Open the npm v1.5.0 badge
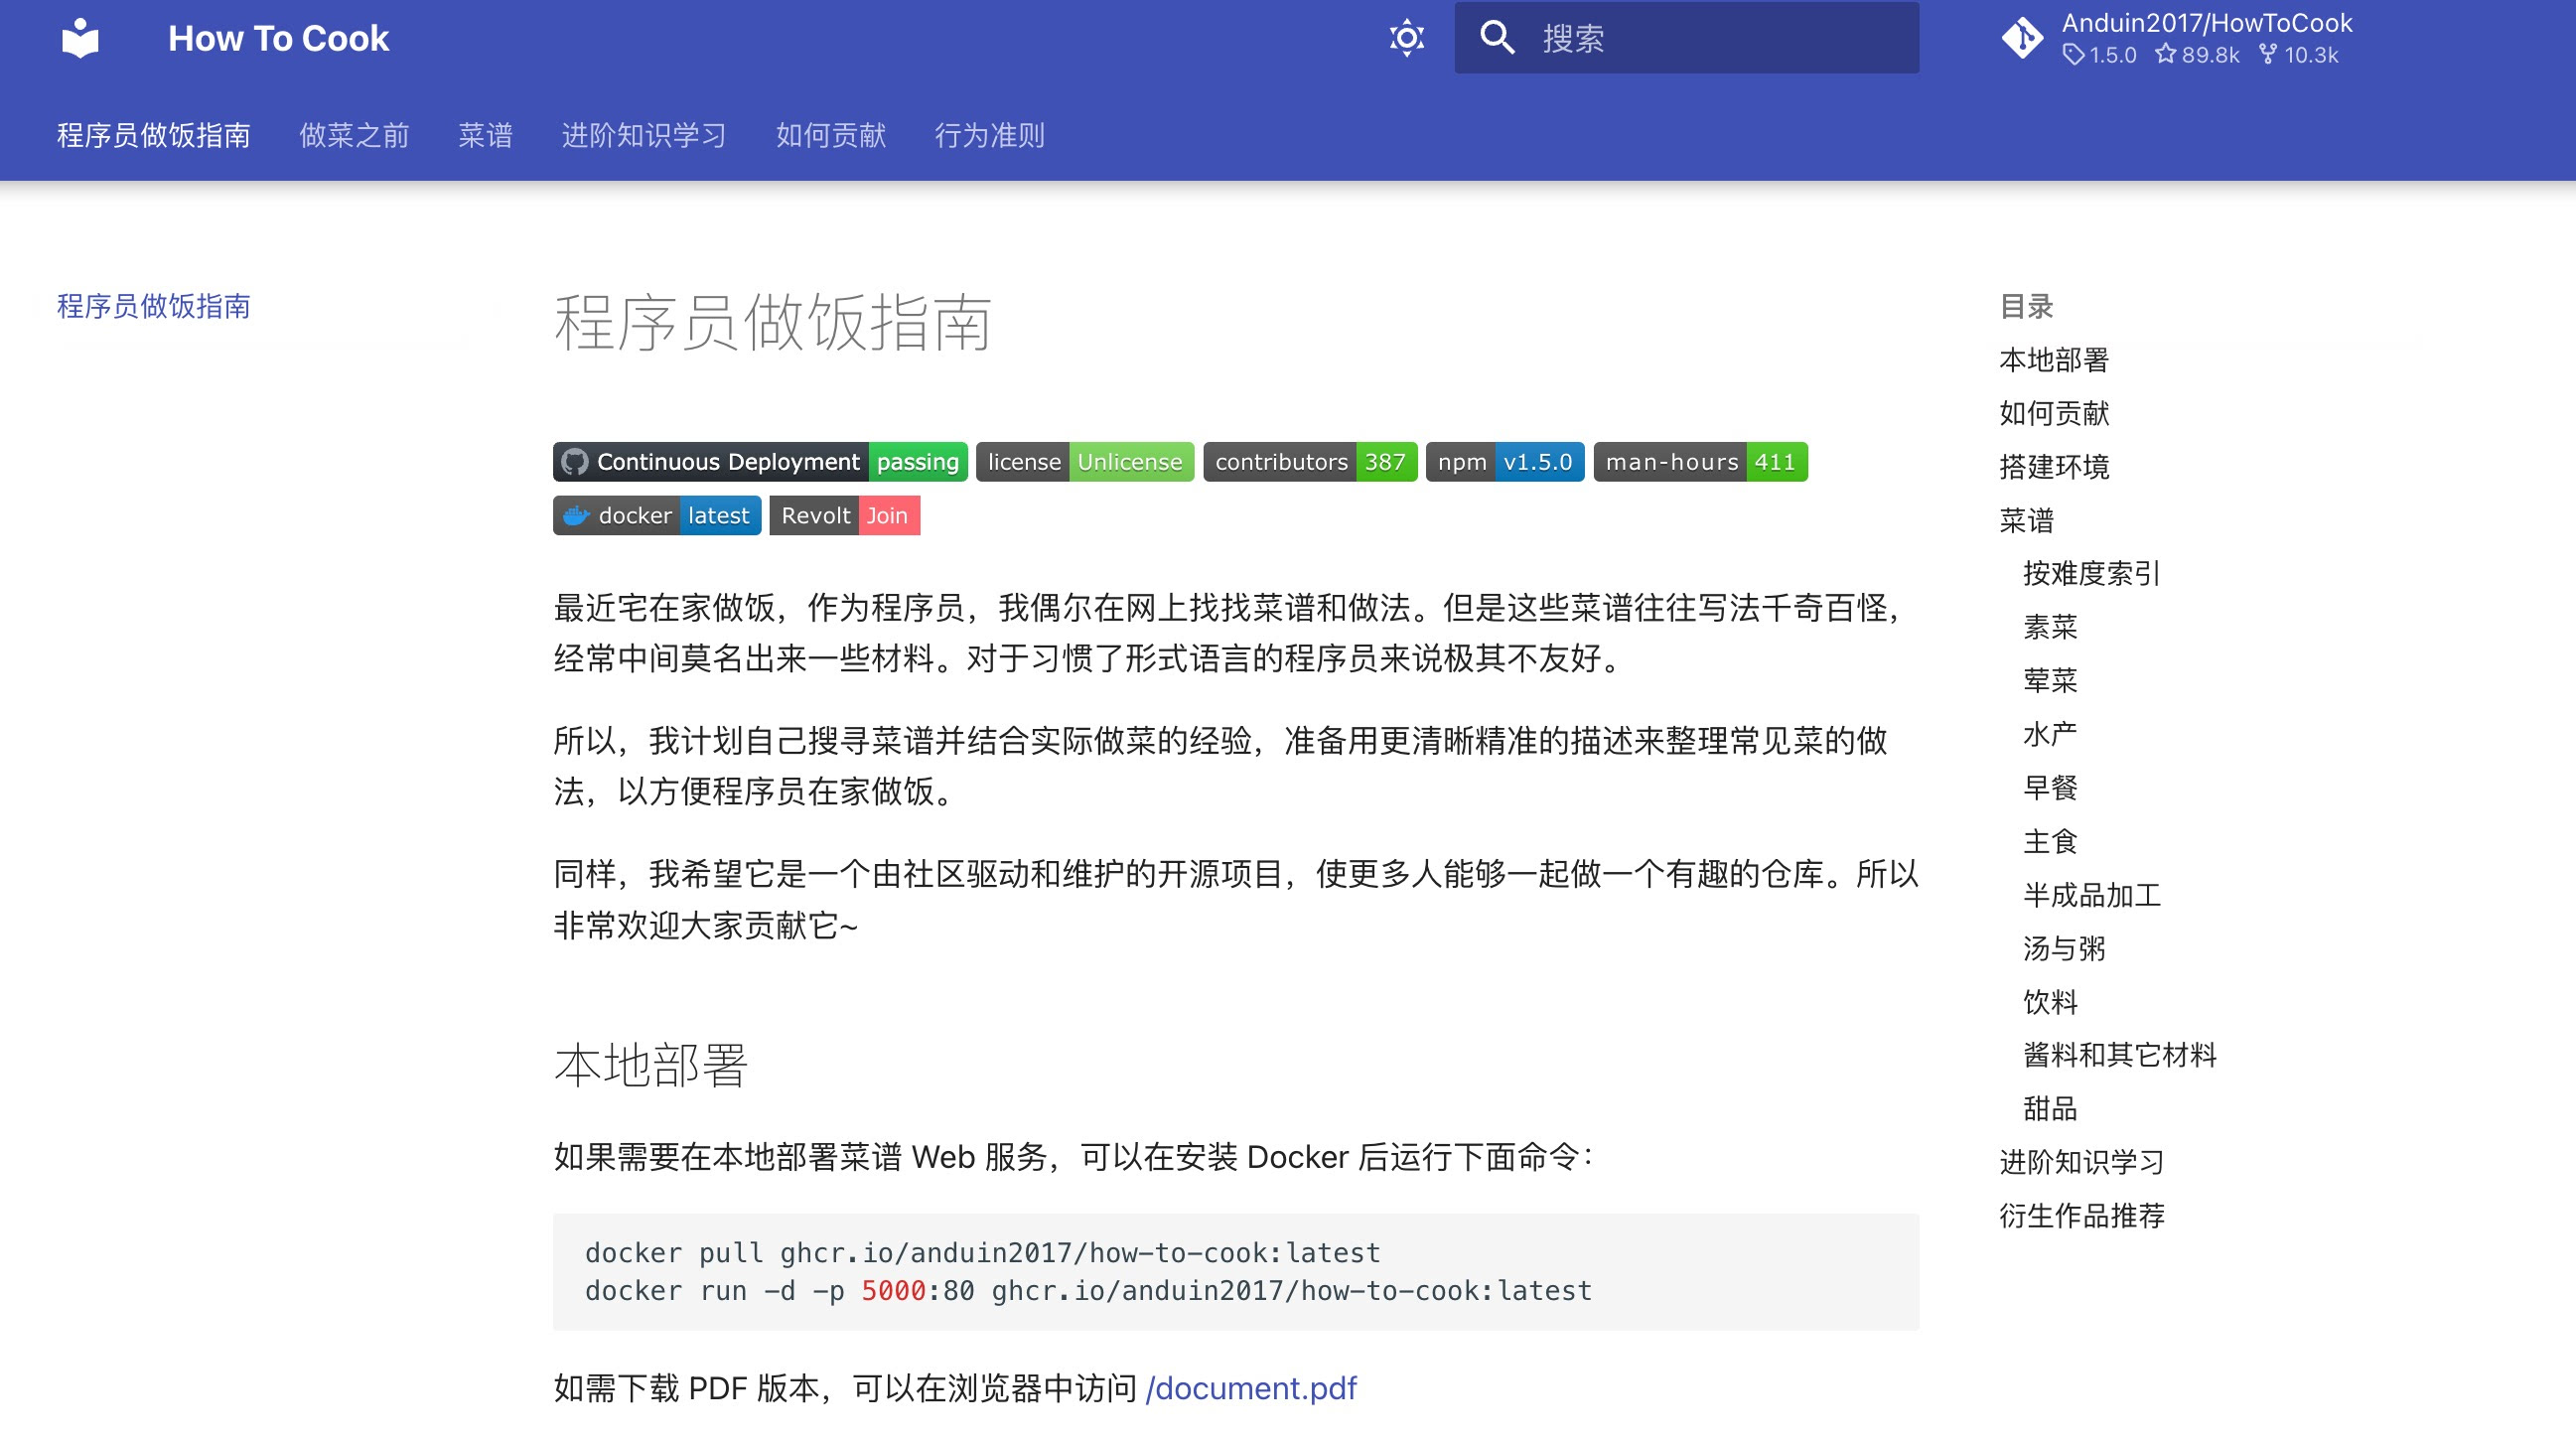 click(1505, 462)
